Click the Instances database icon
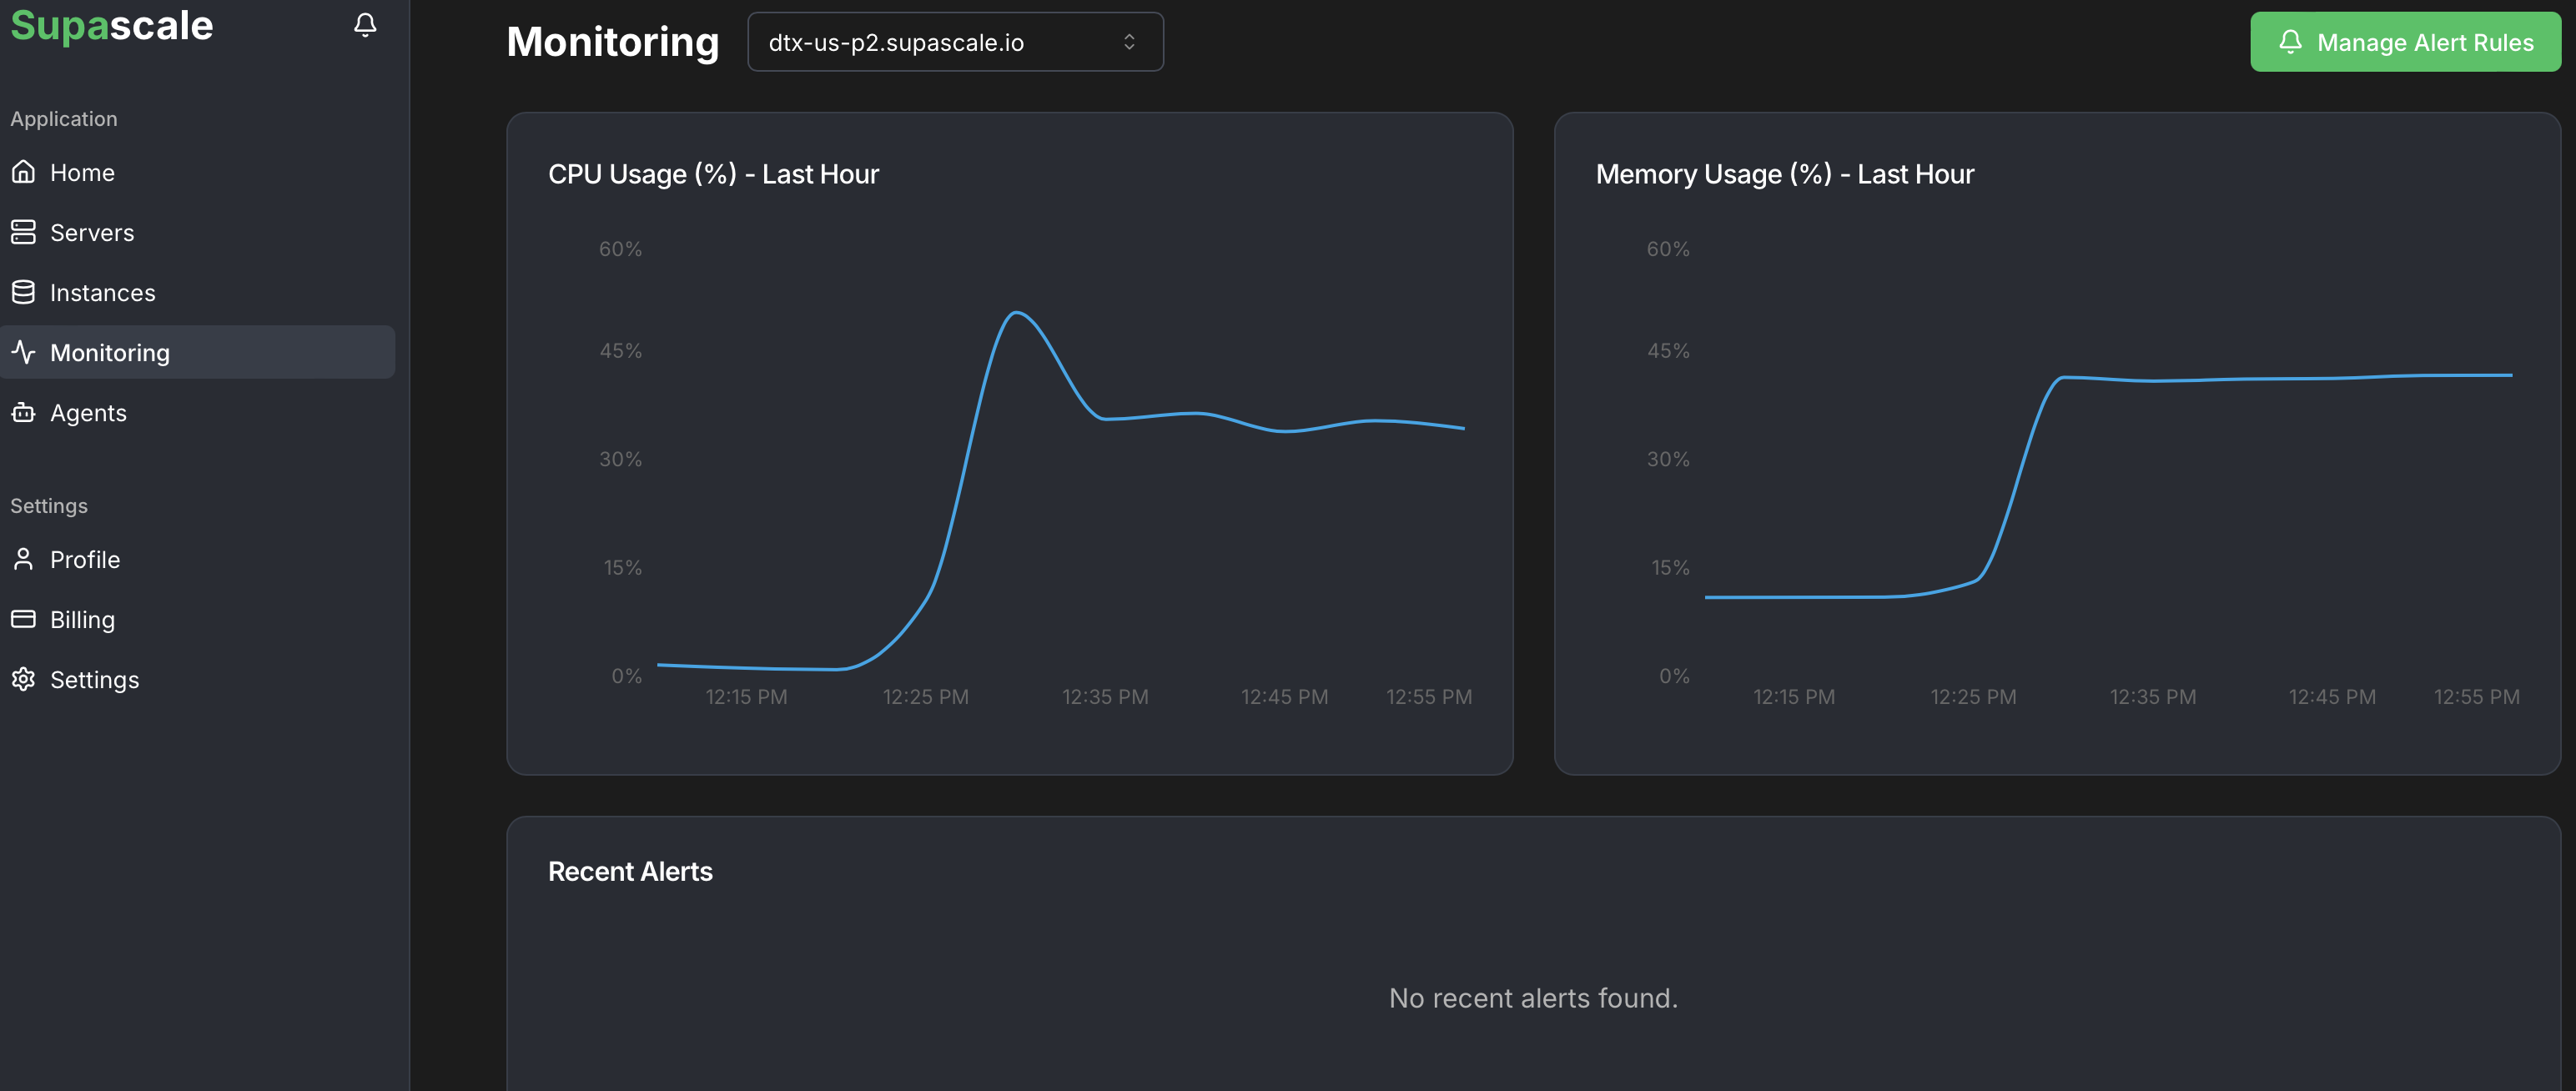2576x1091 pixels. pos(23,292)
